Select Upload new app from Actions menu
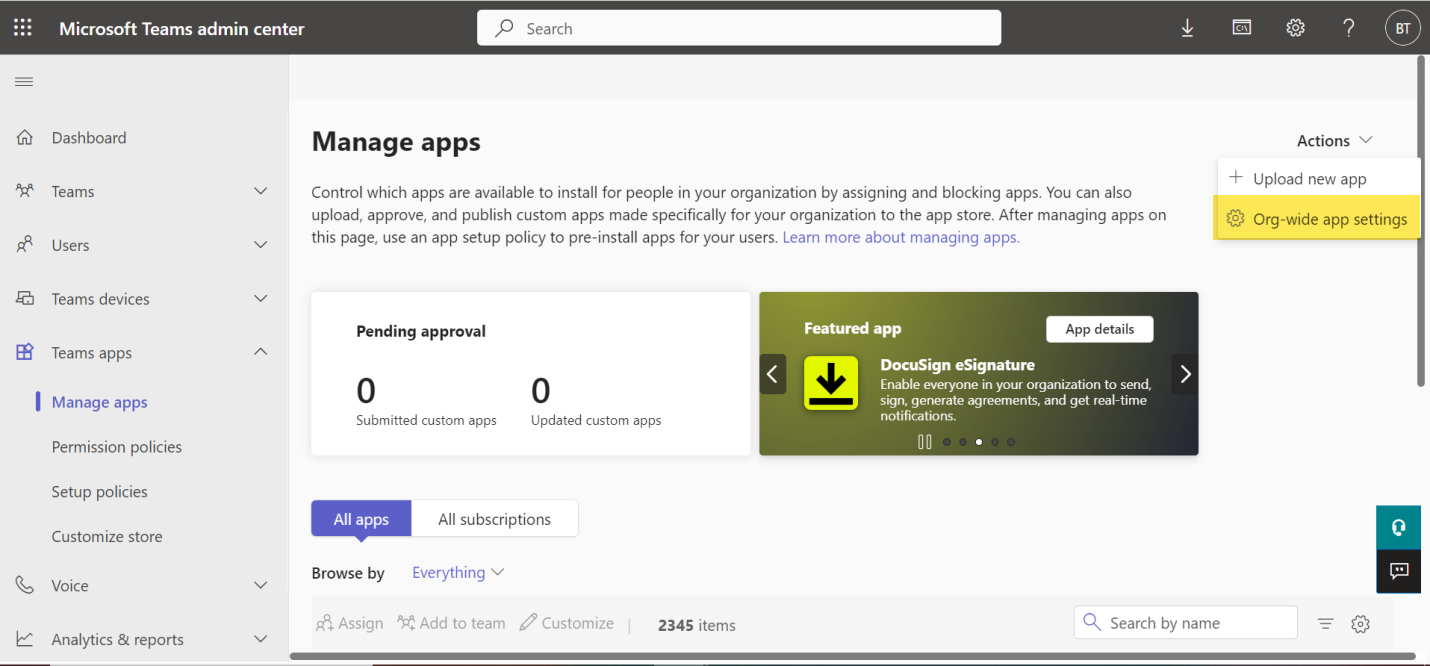This screenshot has height=666, width=1430. pyautogui.click(x=1319, y=178)
